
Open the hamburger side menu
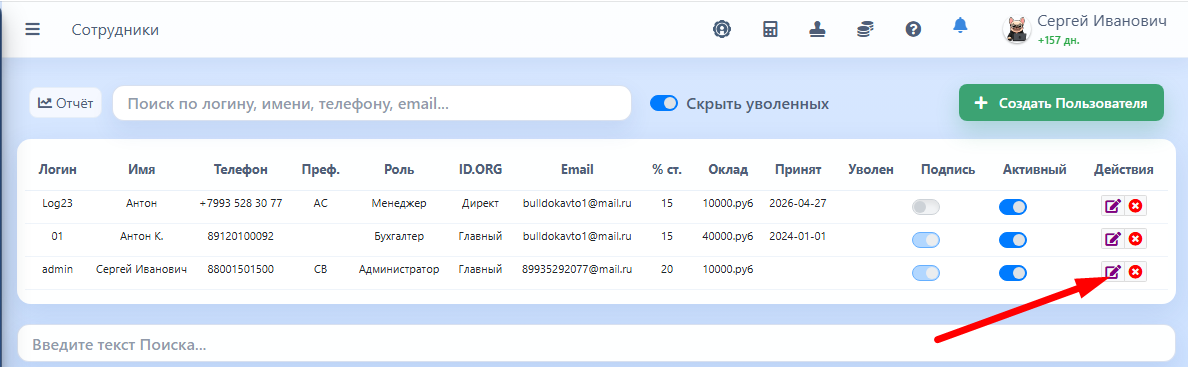click(32, 30)
